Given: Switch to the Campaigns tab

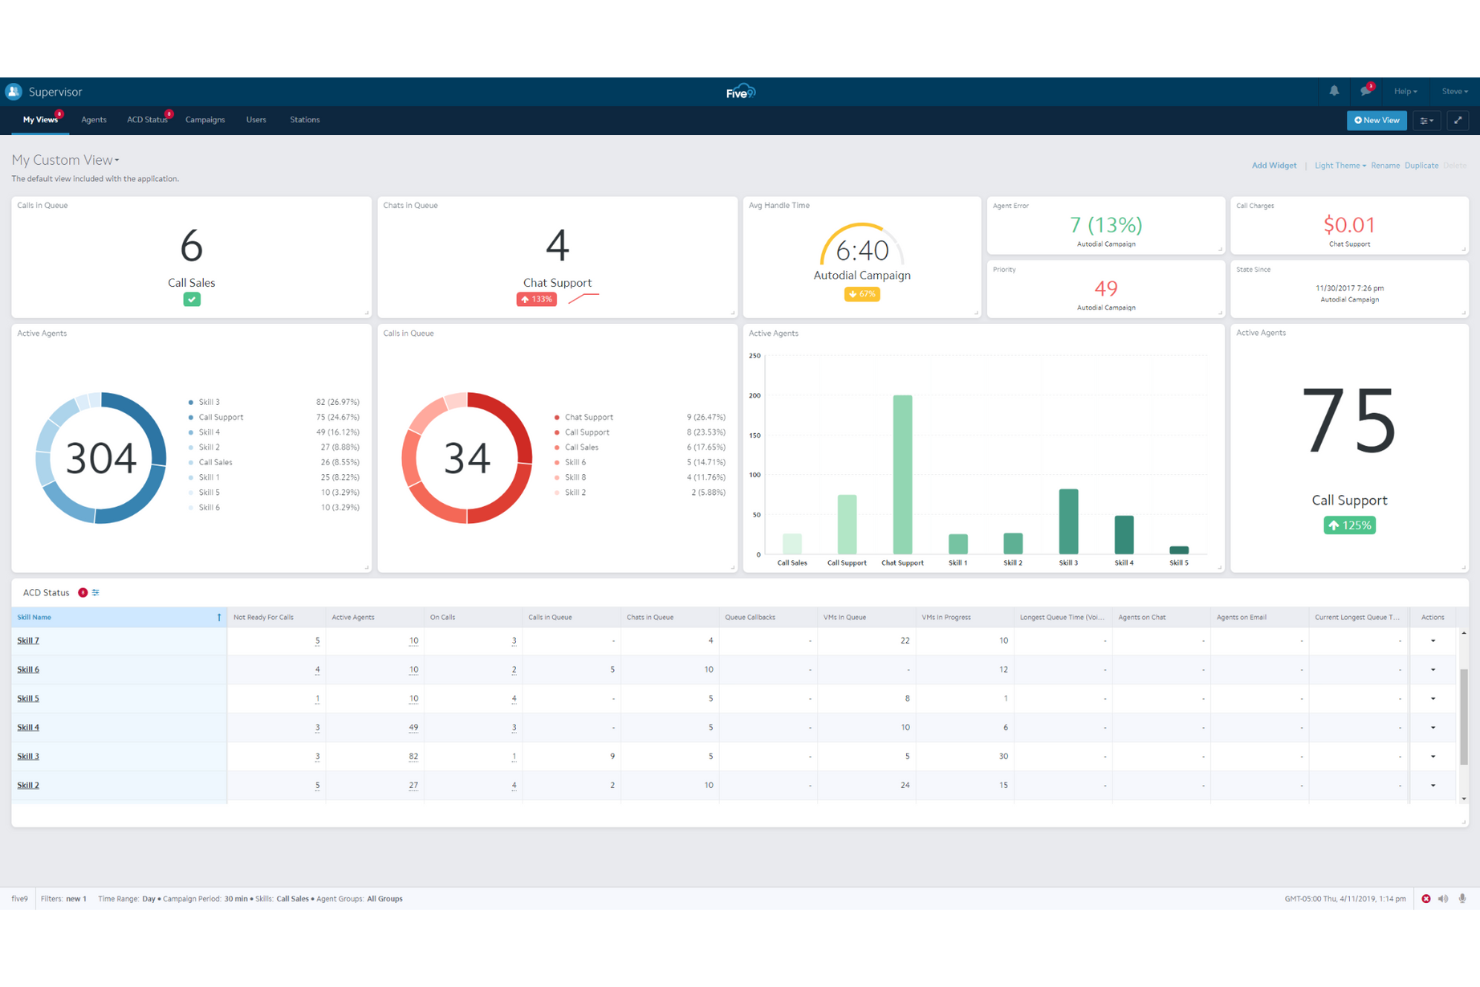Looking at the screenshot, I should 205,120.
